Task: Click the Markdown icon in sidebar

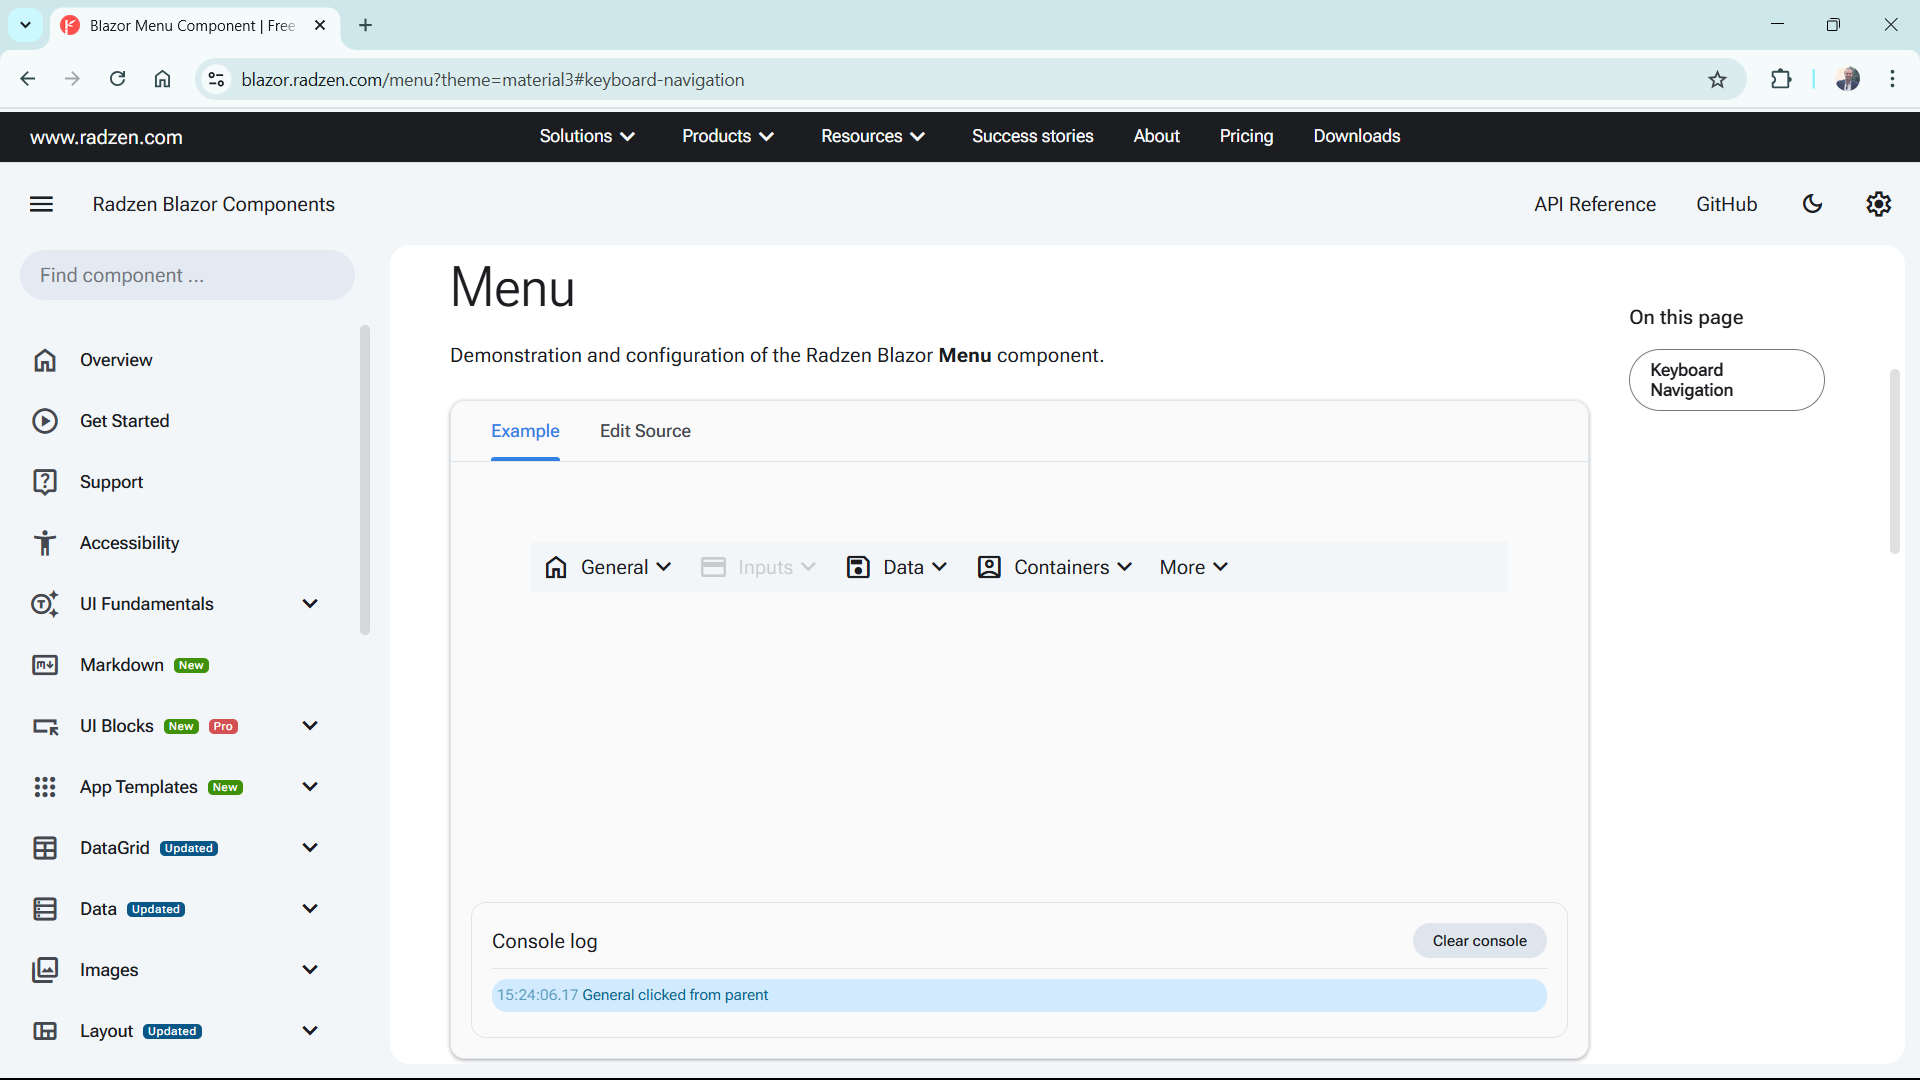Action: (45, 665)
